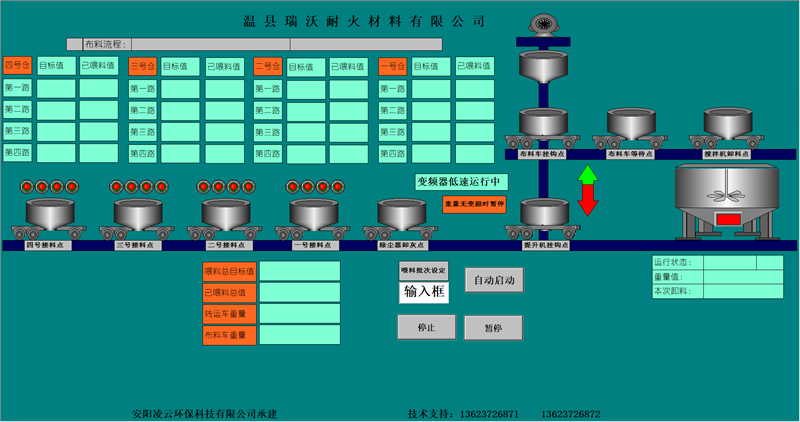Click the green up arrow of the hoist
800x422 pixels.
[588, 177]
